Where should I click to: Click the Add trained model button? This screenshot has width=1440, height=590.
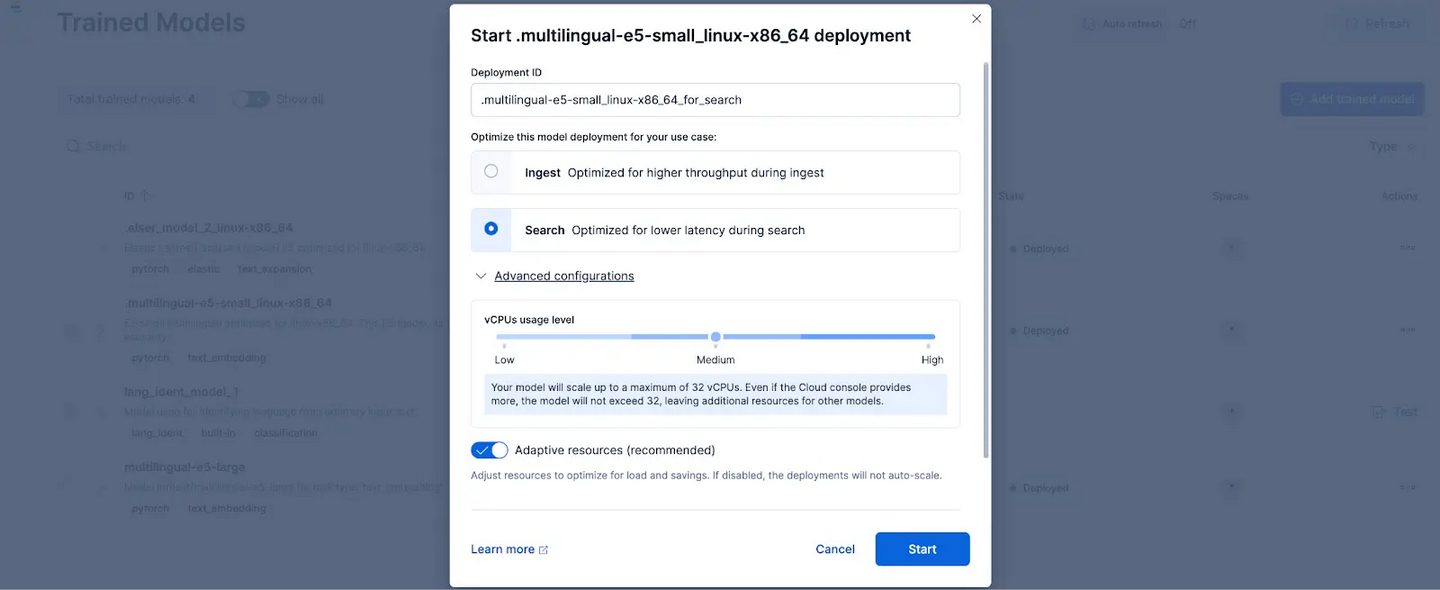click(1352, 99)
